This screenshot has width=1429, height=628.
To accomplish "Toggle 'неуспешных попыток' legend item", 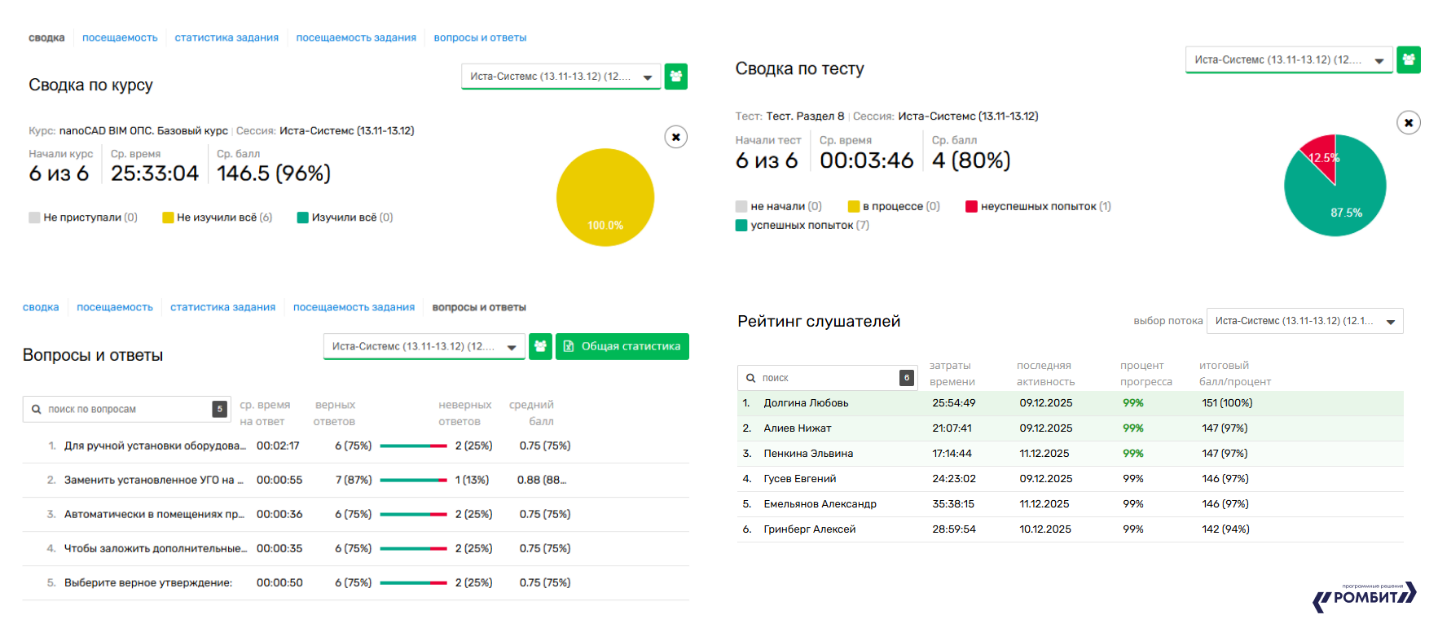I will pyautogui.click(x=1038, y=206).
